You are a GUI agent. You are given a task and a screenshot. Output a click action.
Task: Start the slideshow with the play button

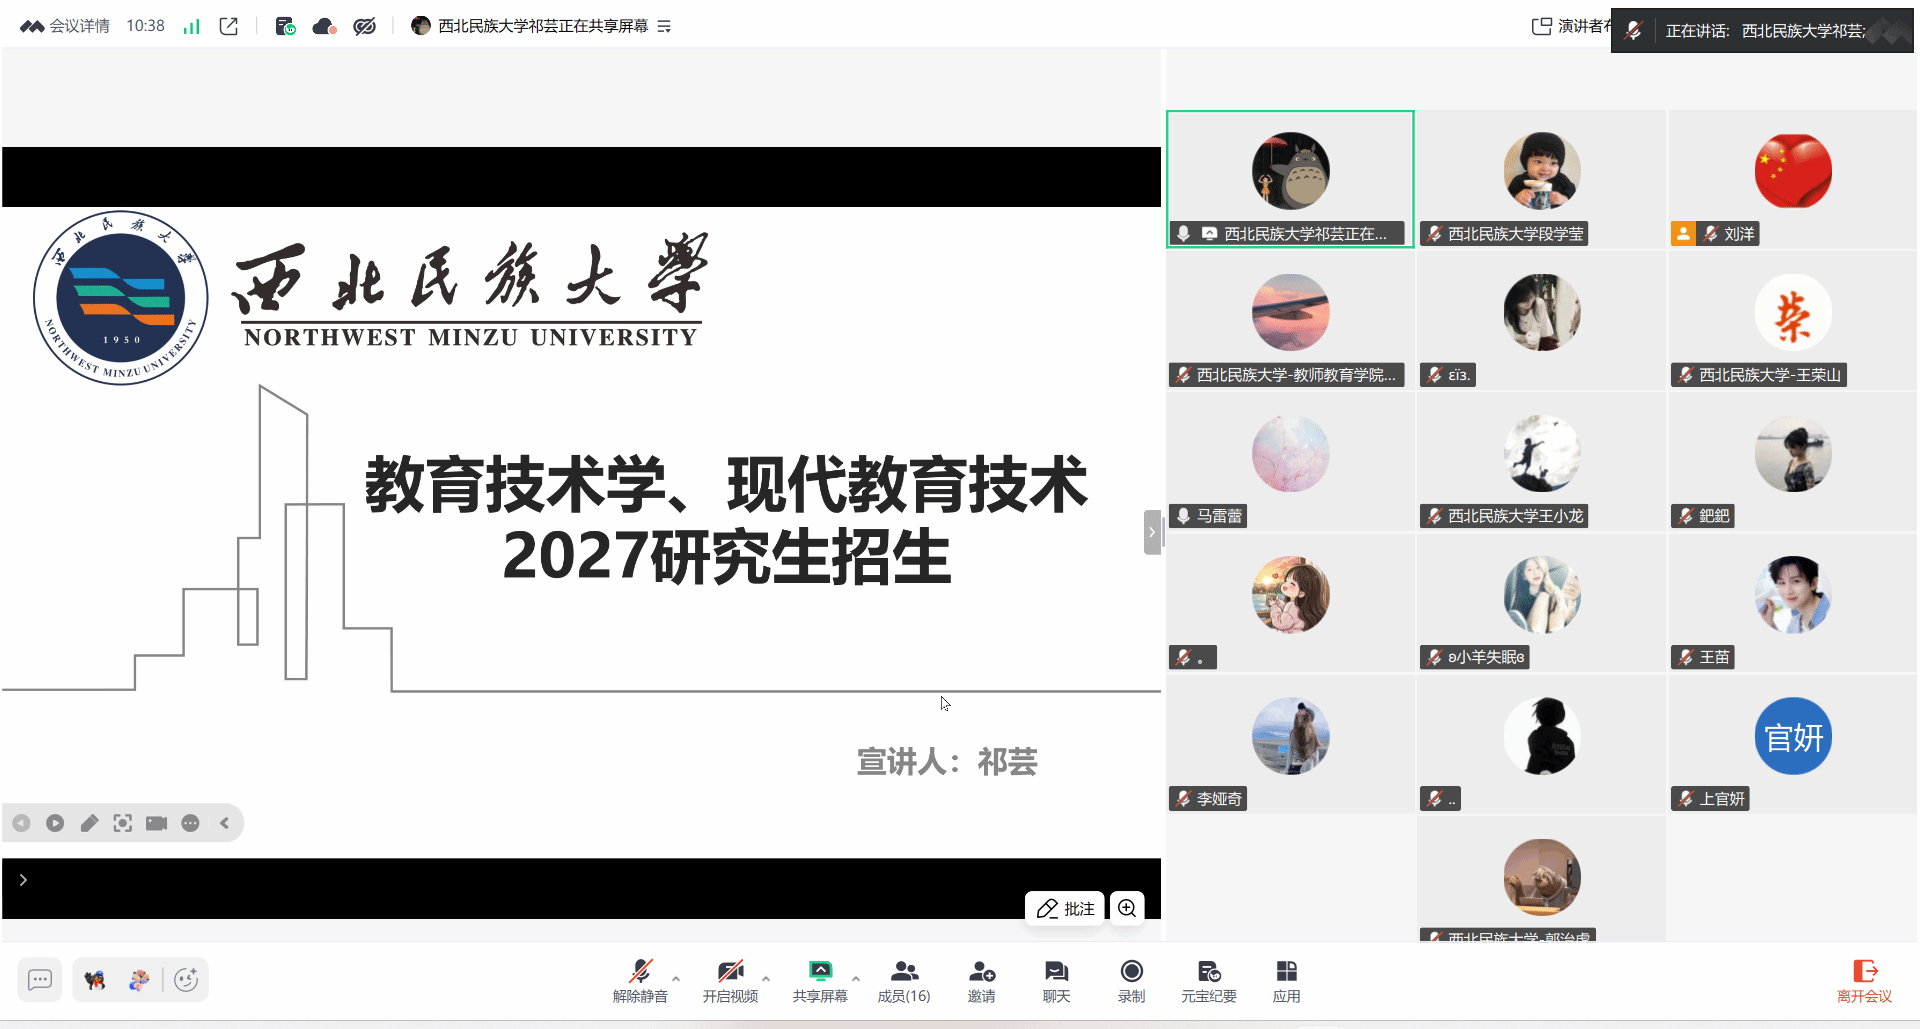tap(55, 823)
